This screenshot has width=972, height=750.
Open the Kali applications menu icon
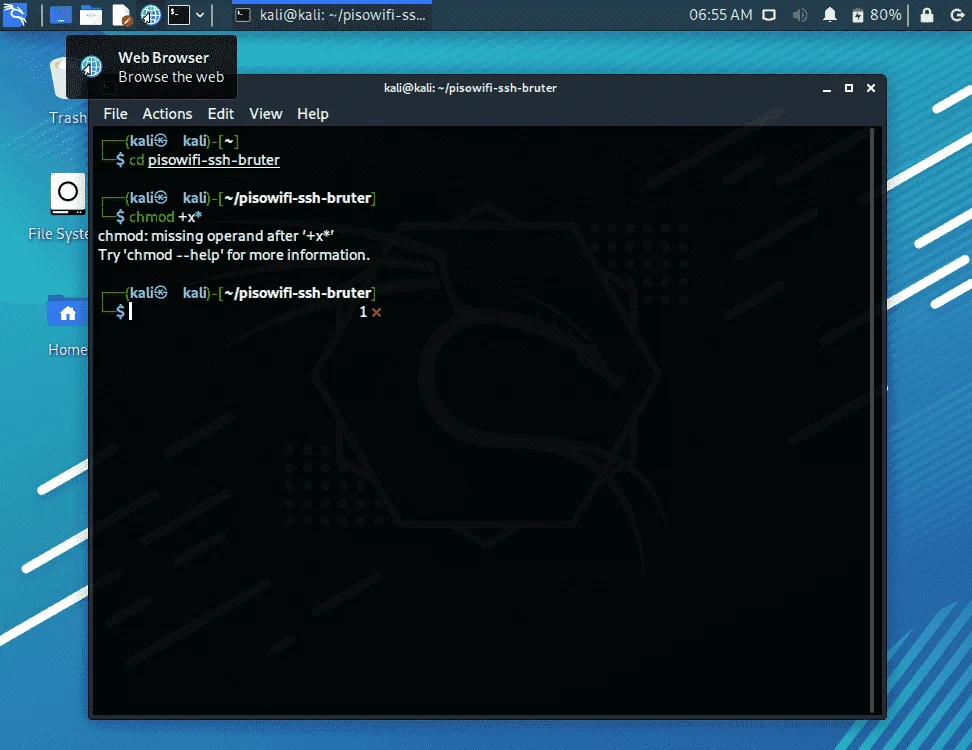[x=15, y=14]
